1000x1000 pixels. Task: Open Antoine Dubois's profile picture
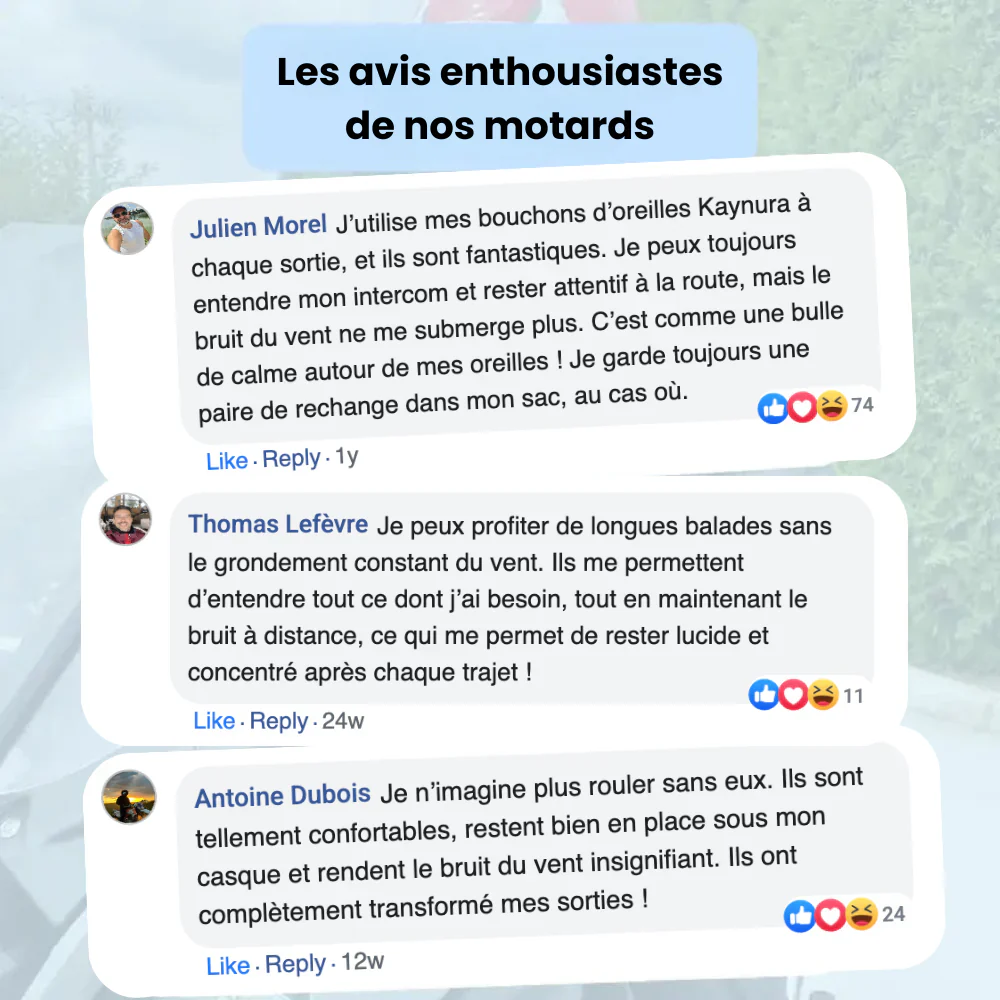click(129, 797)
